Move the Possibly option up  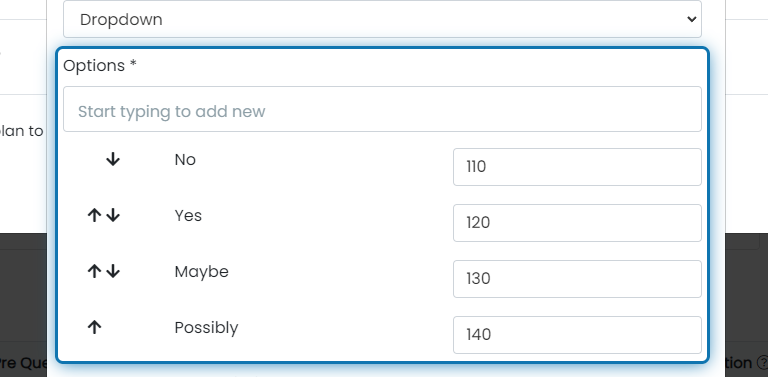tap(94, 327)
